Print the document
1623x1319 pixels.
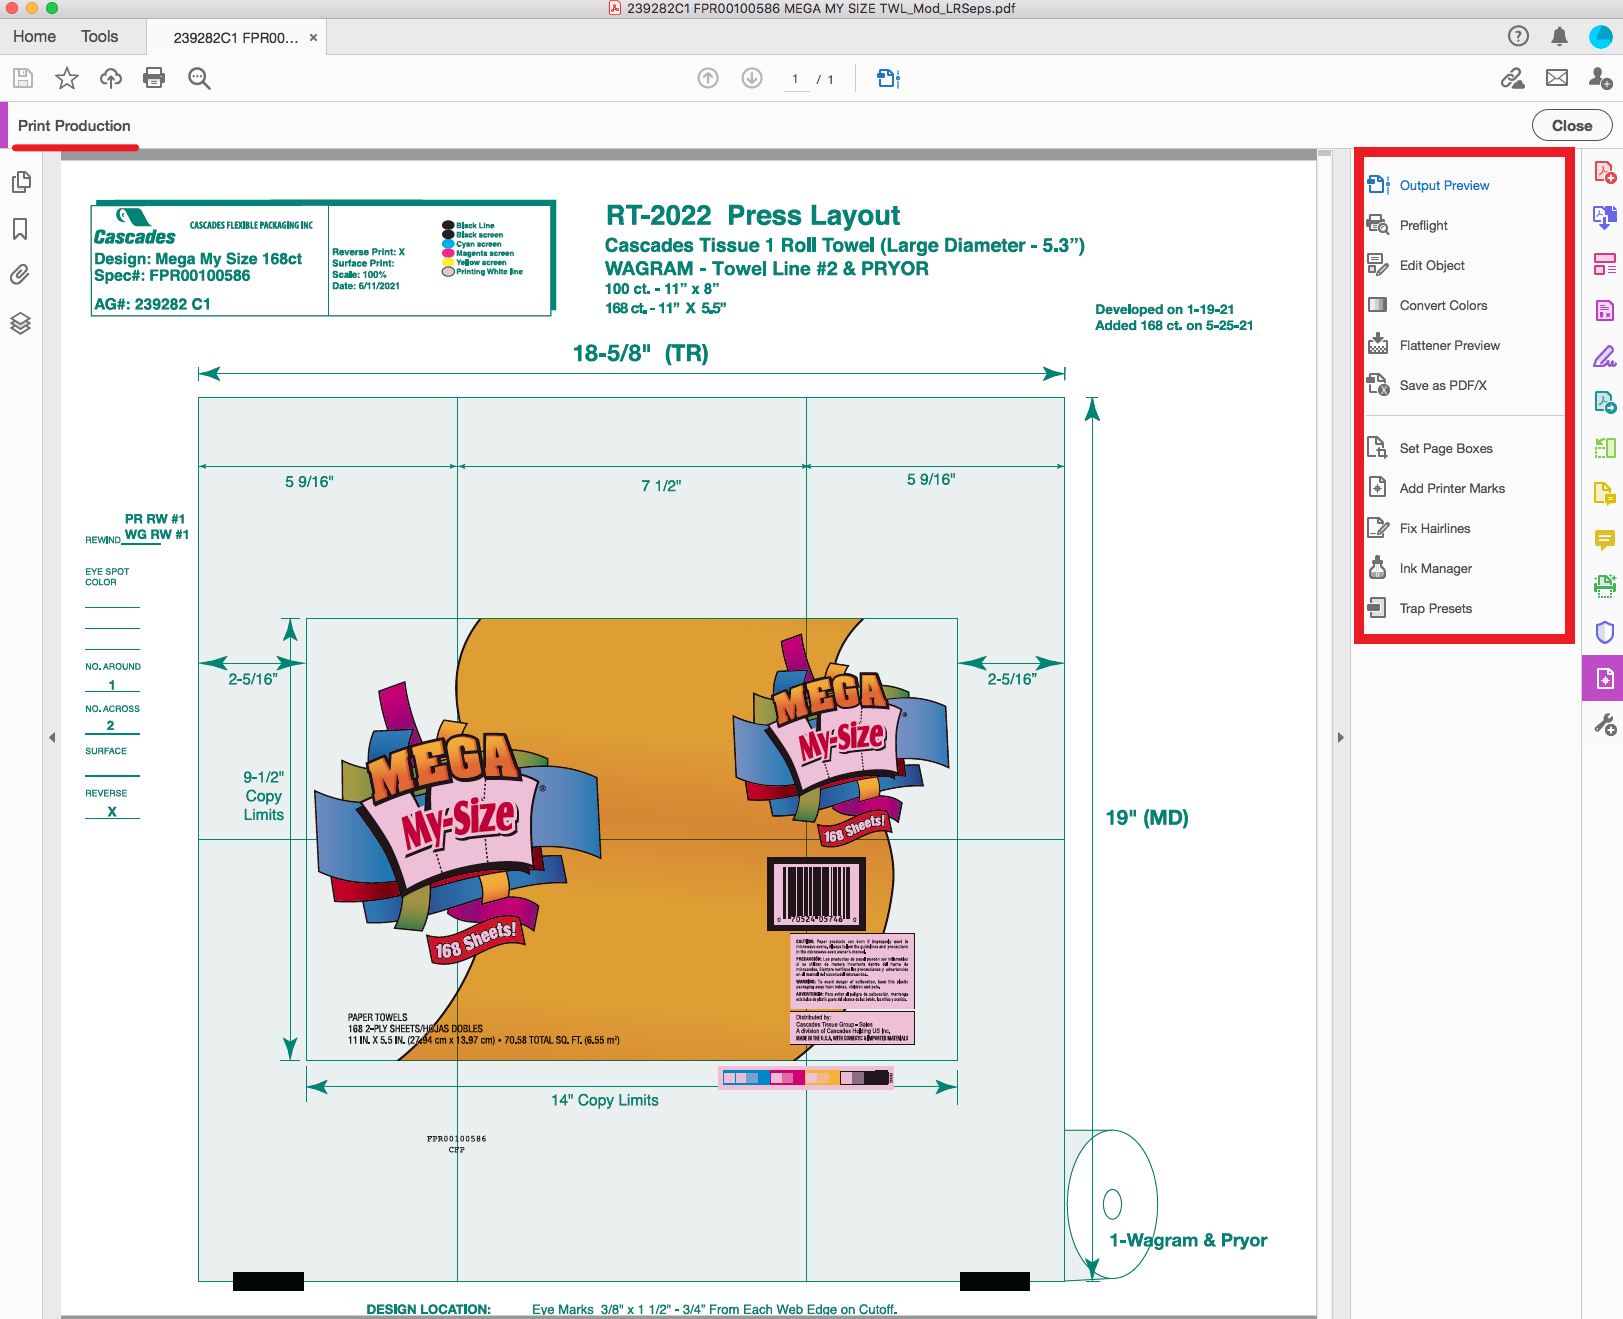(154, 78)
